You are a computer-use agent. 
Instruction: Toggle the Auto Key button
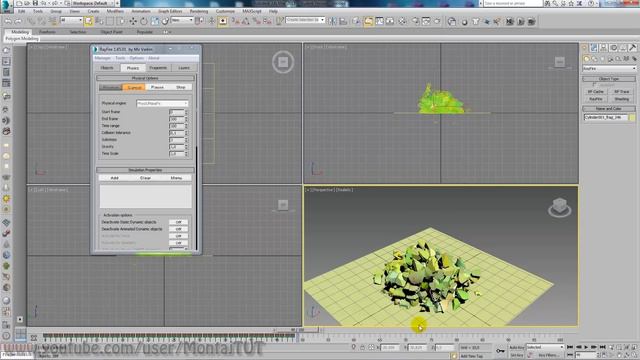[x=517, y=347]
